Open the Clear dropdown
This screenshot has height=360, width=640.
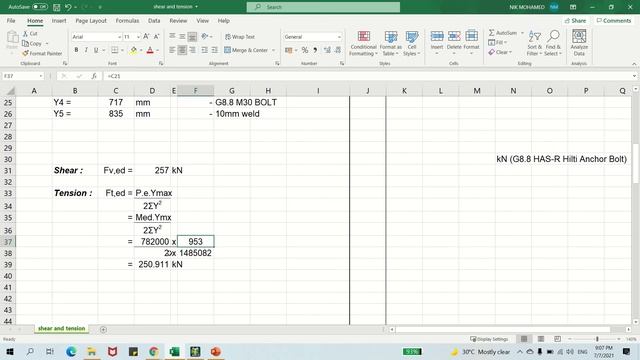(500, 52)
